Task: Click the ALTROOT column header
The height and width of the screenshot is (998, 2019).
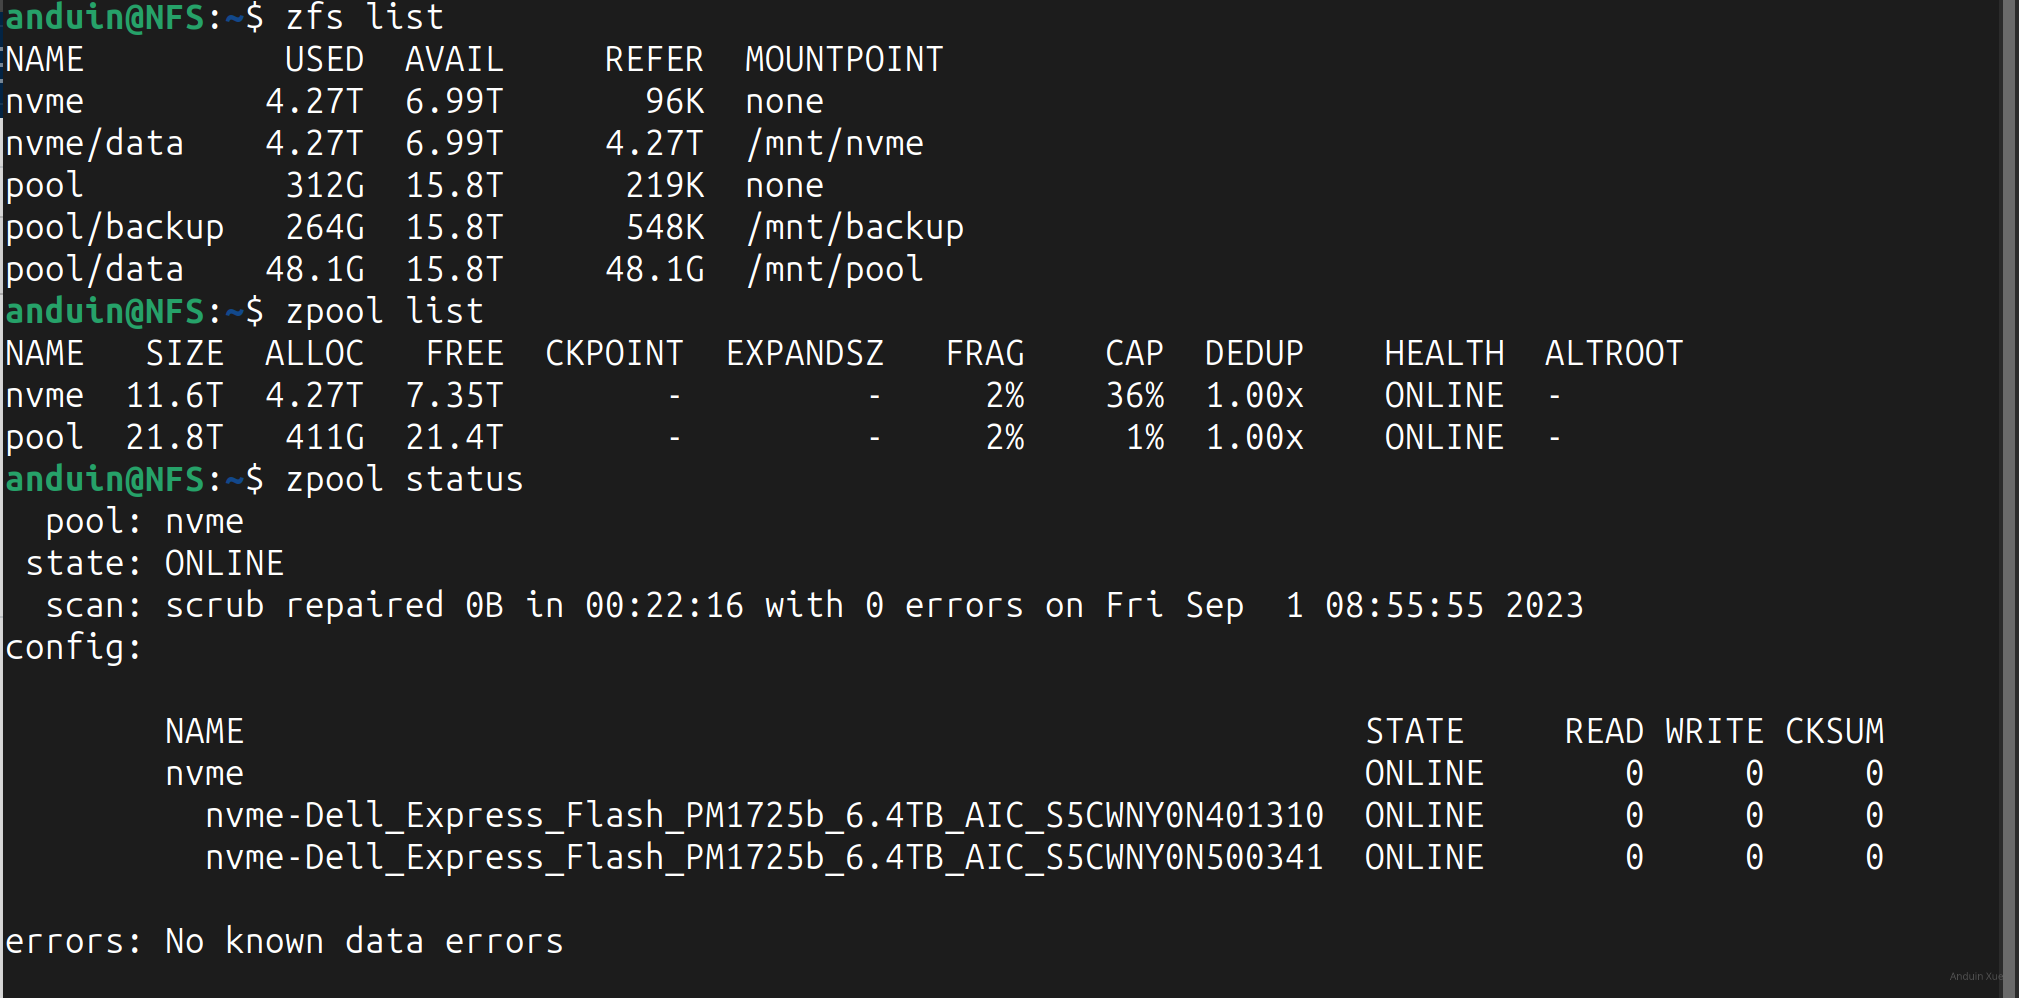Action: (1614, 354)
